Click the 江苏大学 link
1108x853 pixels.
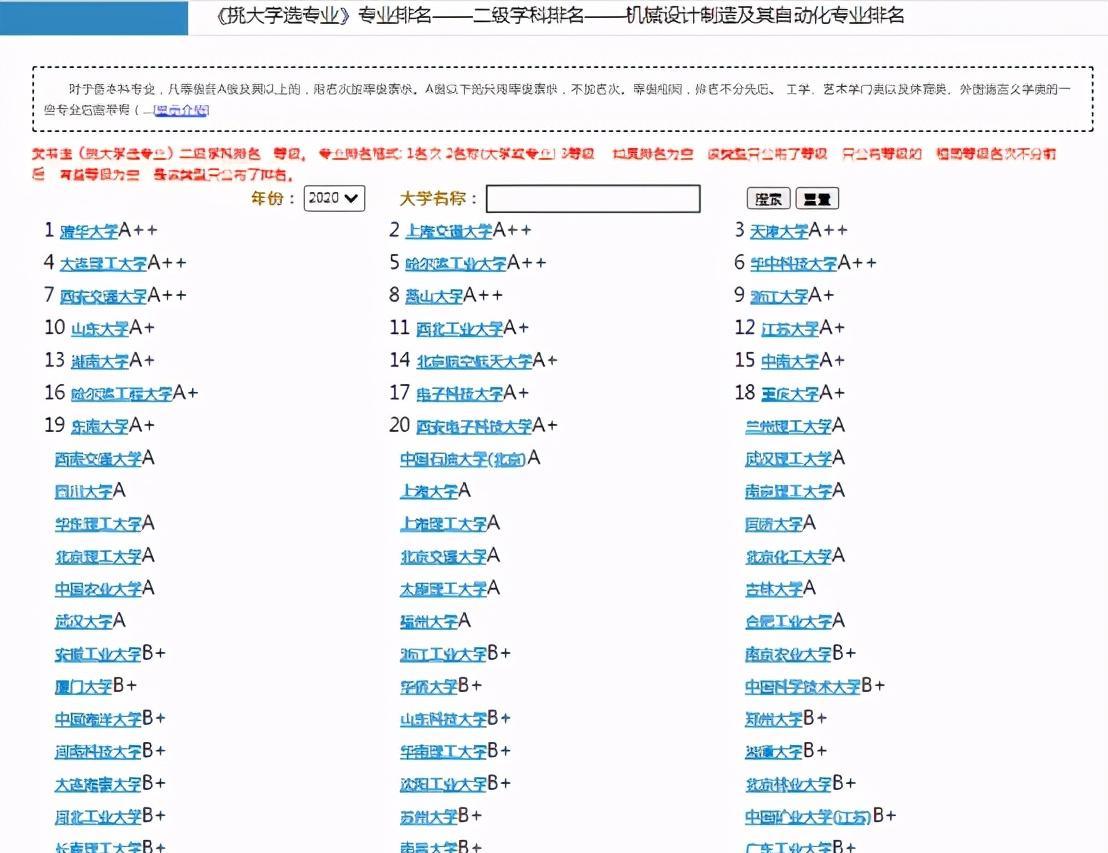pos(790,329)
